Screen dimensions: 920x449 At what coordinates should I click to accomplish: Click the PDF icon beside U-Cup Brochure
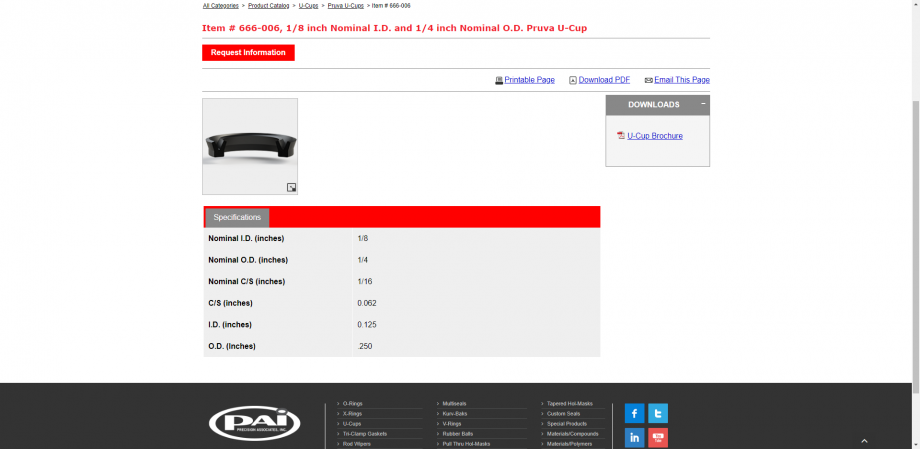(x=621, y=136)
